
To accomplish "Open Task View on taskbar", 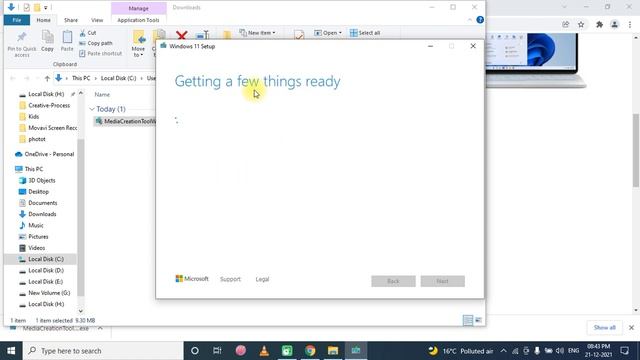I will (x=217, y=351).
